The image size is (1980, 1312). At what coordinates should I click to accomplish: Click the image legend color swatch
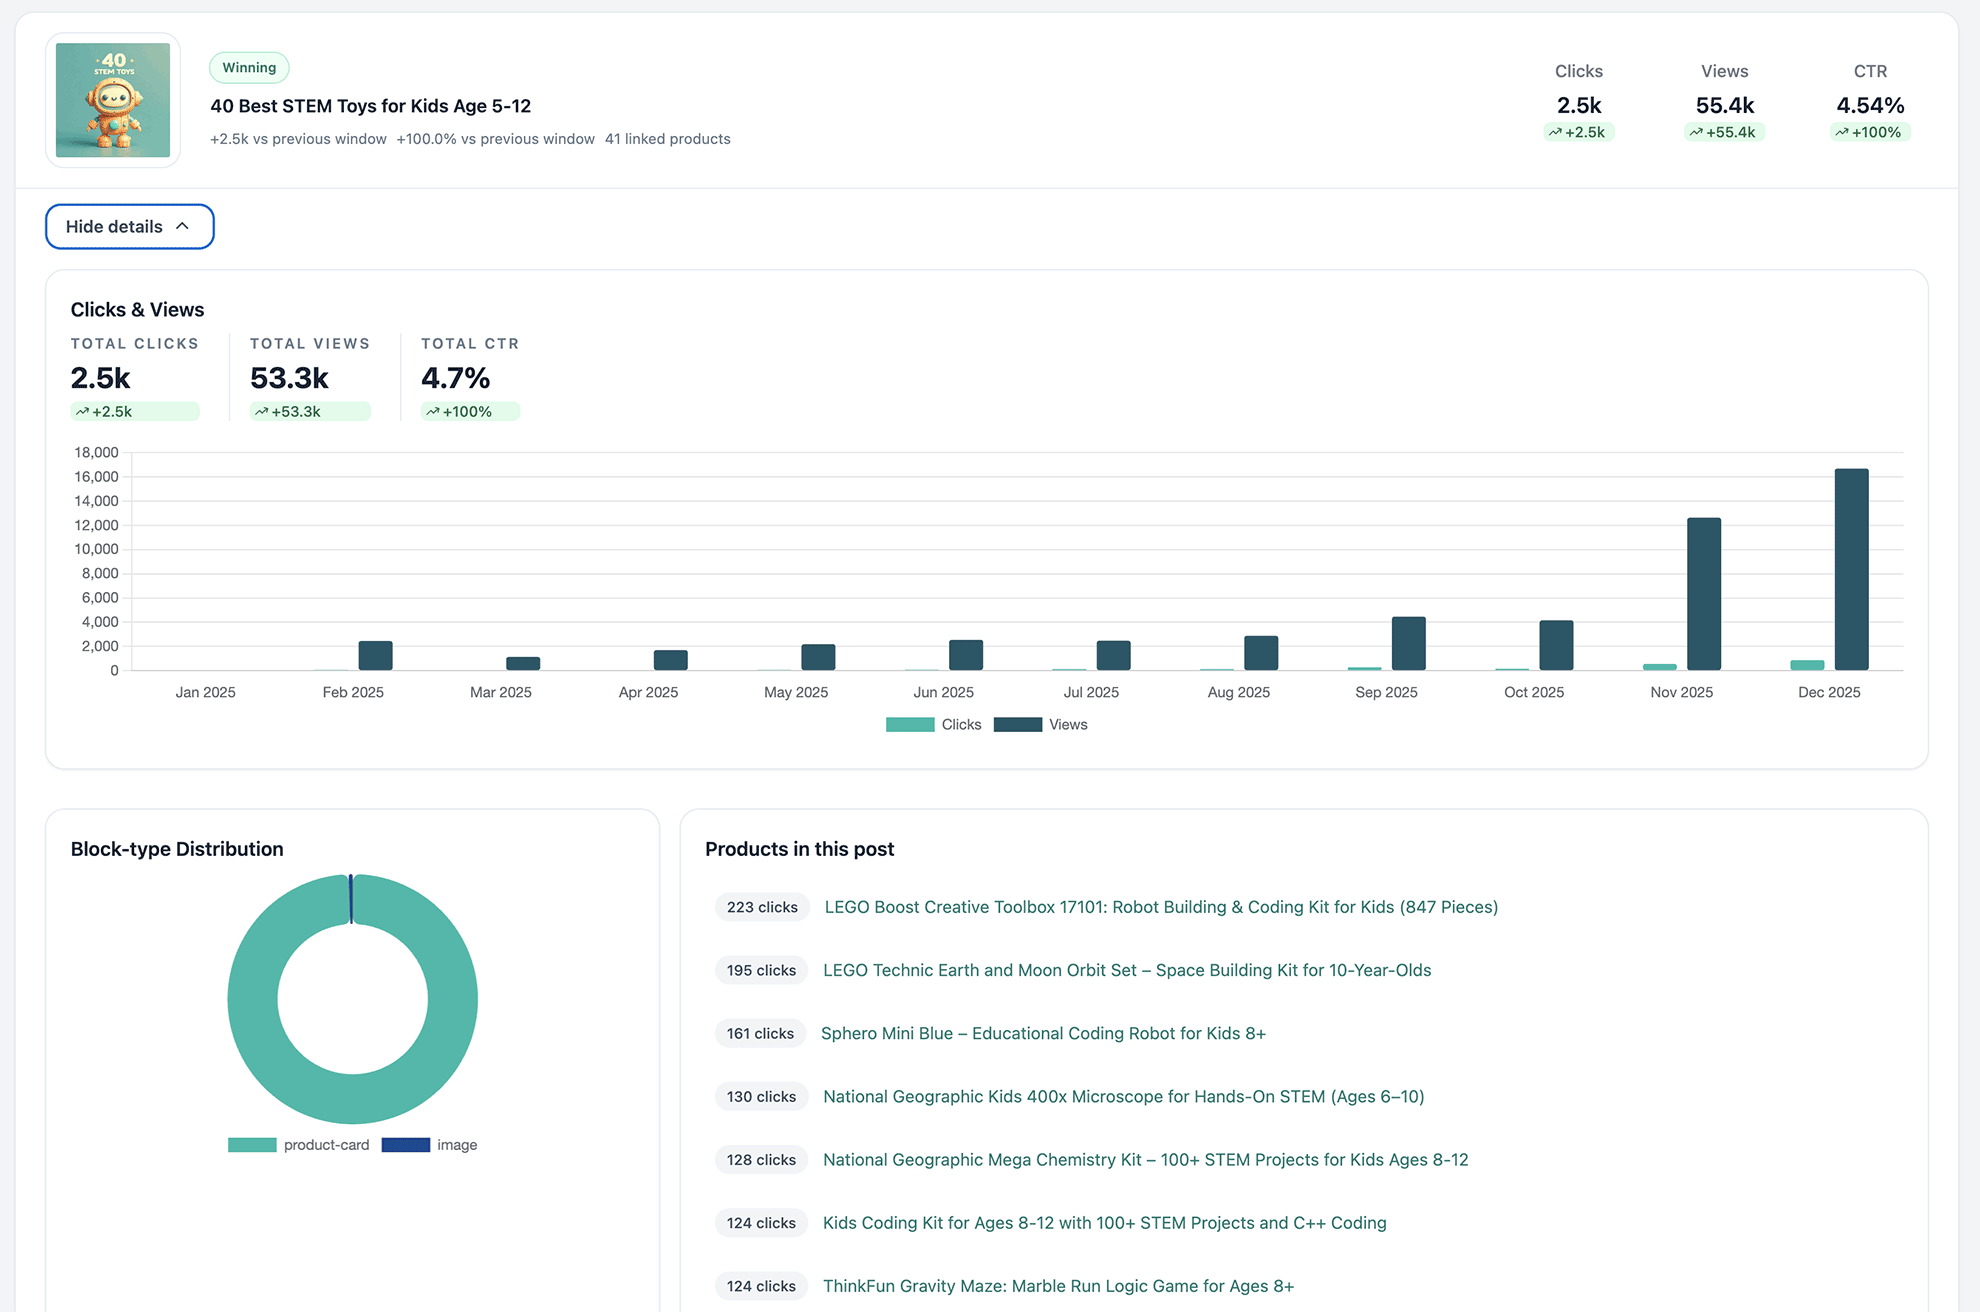tap(405, 1145)
